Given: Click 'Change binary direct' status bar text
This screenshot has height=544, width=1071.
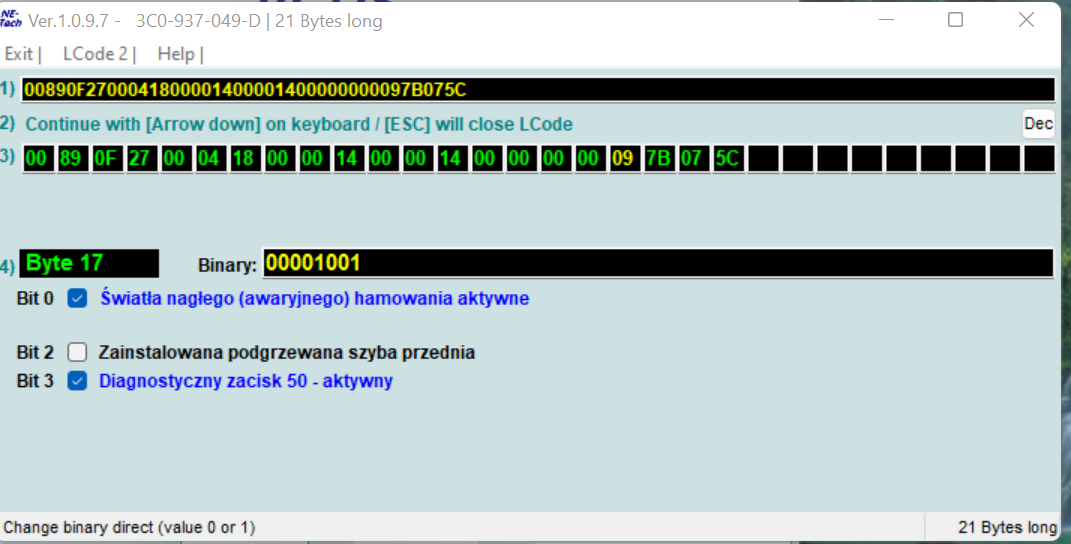Looking at the screenshot, I should tap(129, 527).
